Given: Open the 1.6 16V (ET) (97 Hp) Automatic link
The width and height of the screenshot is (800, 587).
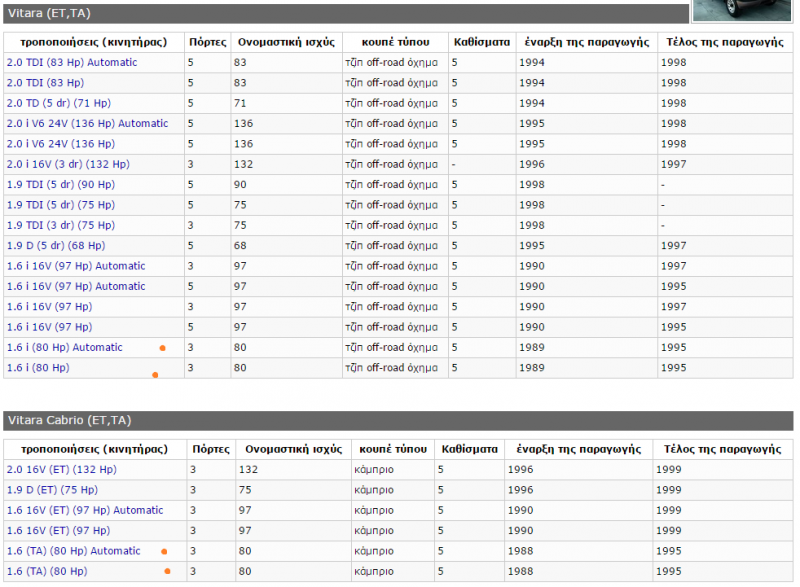Looking at the screenshot, I should click(85, 511).
